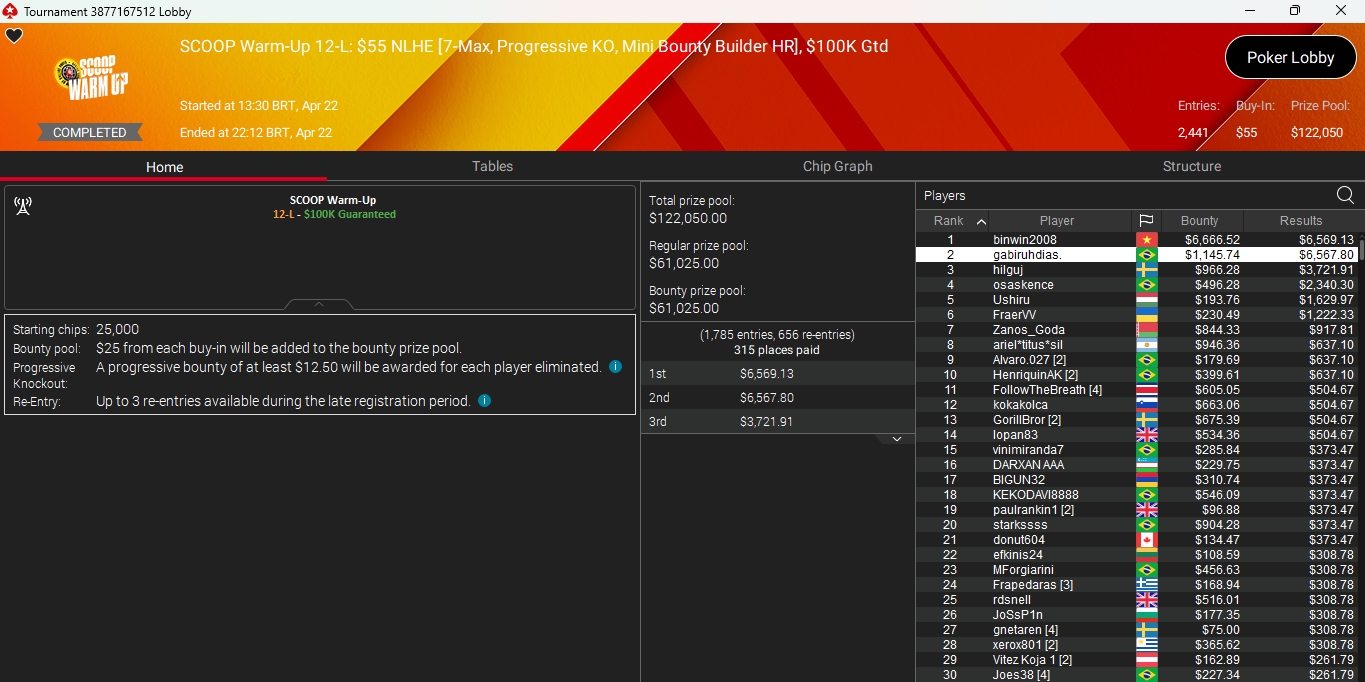Switch to the Home tab
Viewport: 1365px width, 682px height.
[x=164, y=167]
